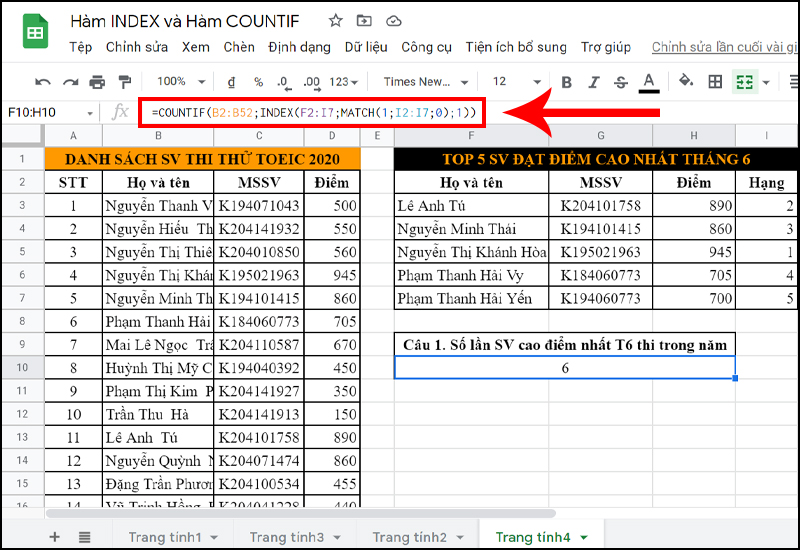Select column B header
The height and width of the screenshot is (550, 800).
tap(158, 136)
